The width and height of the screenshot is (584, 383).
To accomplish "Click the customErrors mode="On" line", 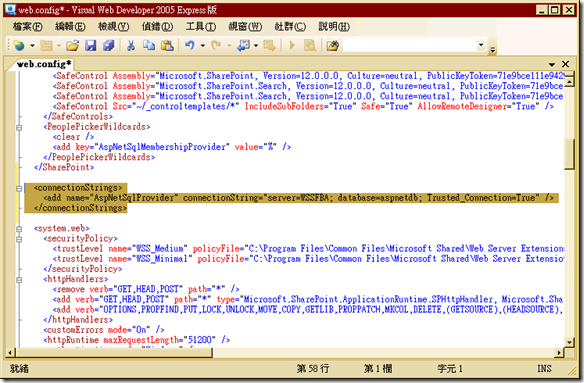I will tap(104, 330).
